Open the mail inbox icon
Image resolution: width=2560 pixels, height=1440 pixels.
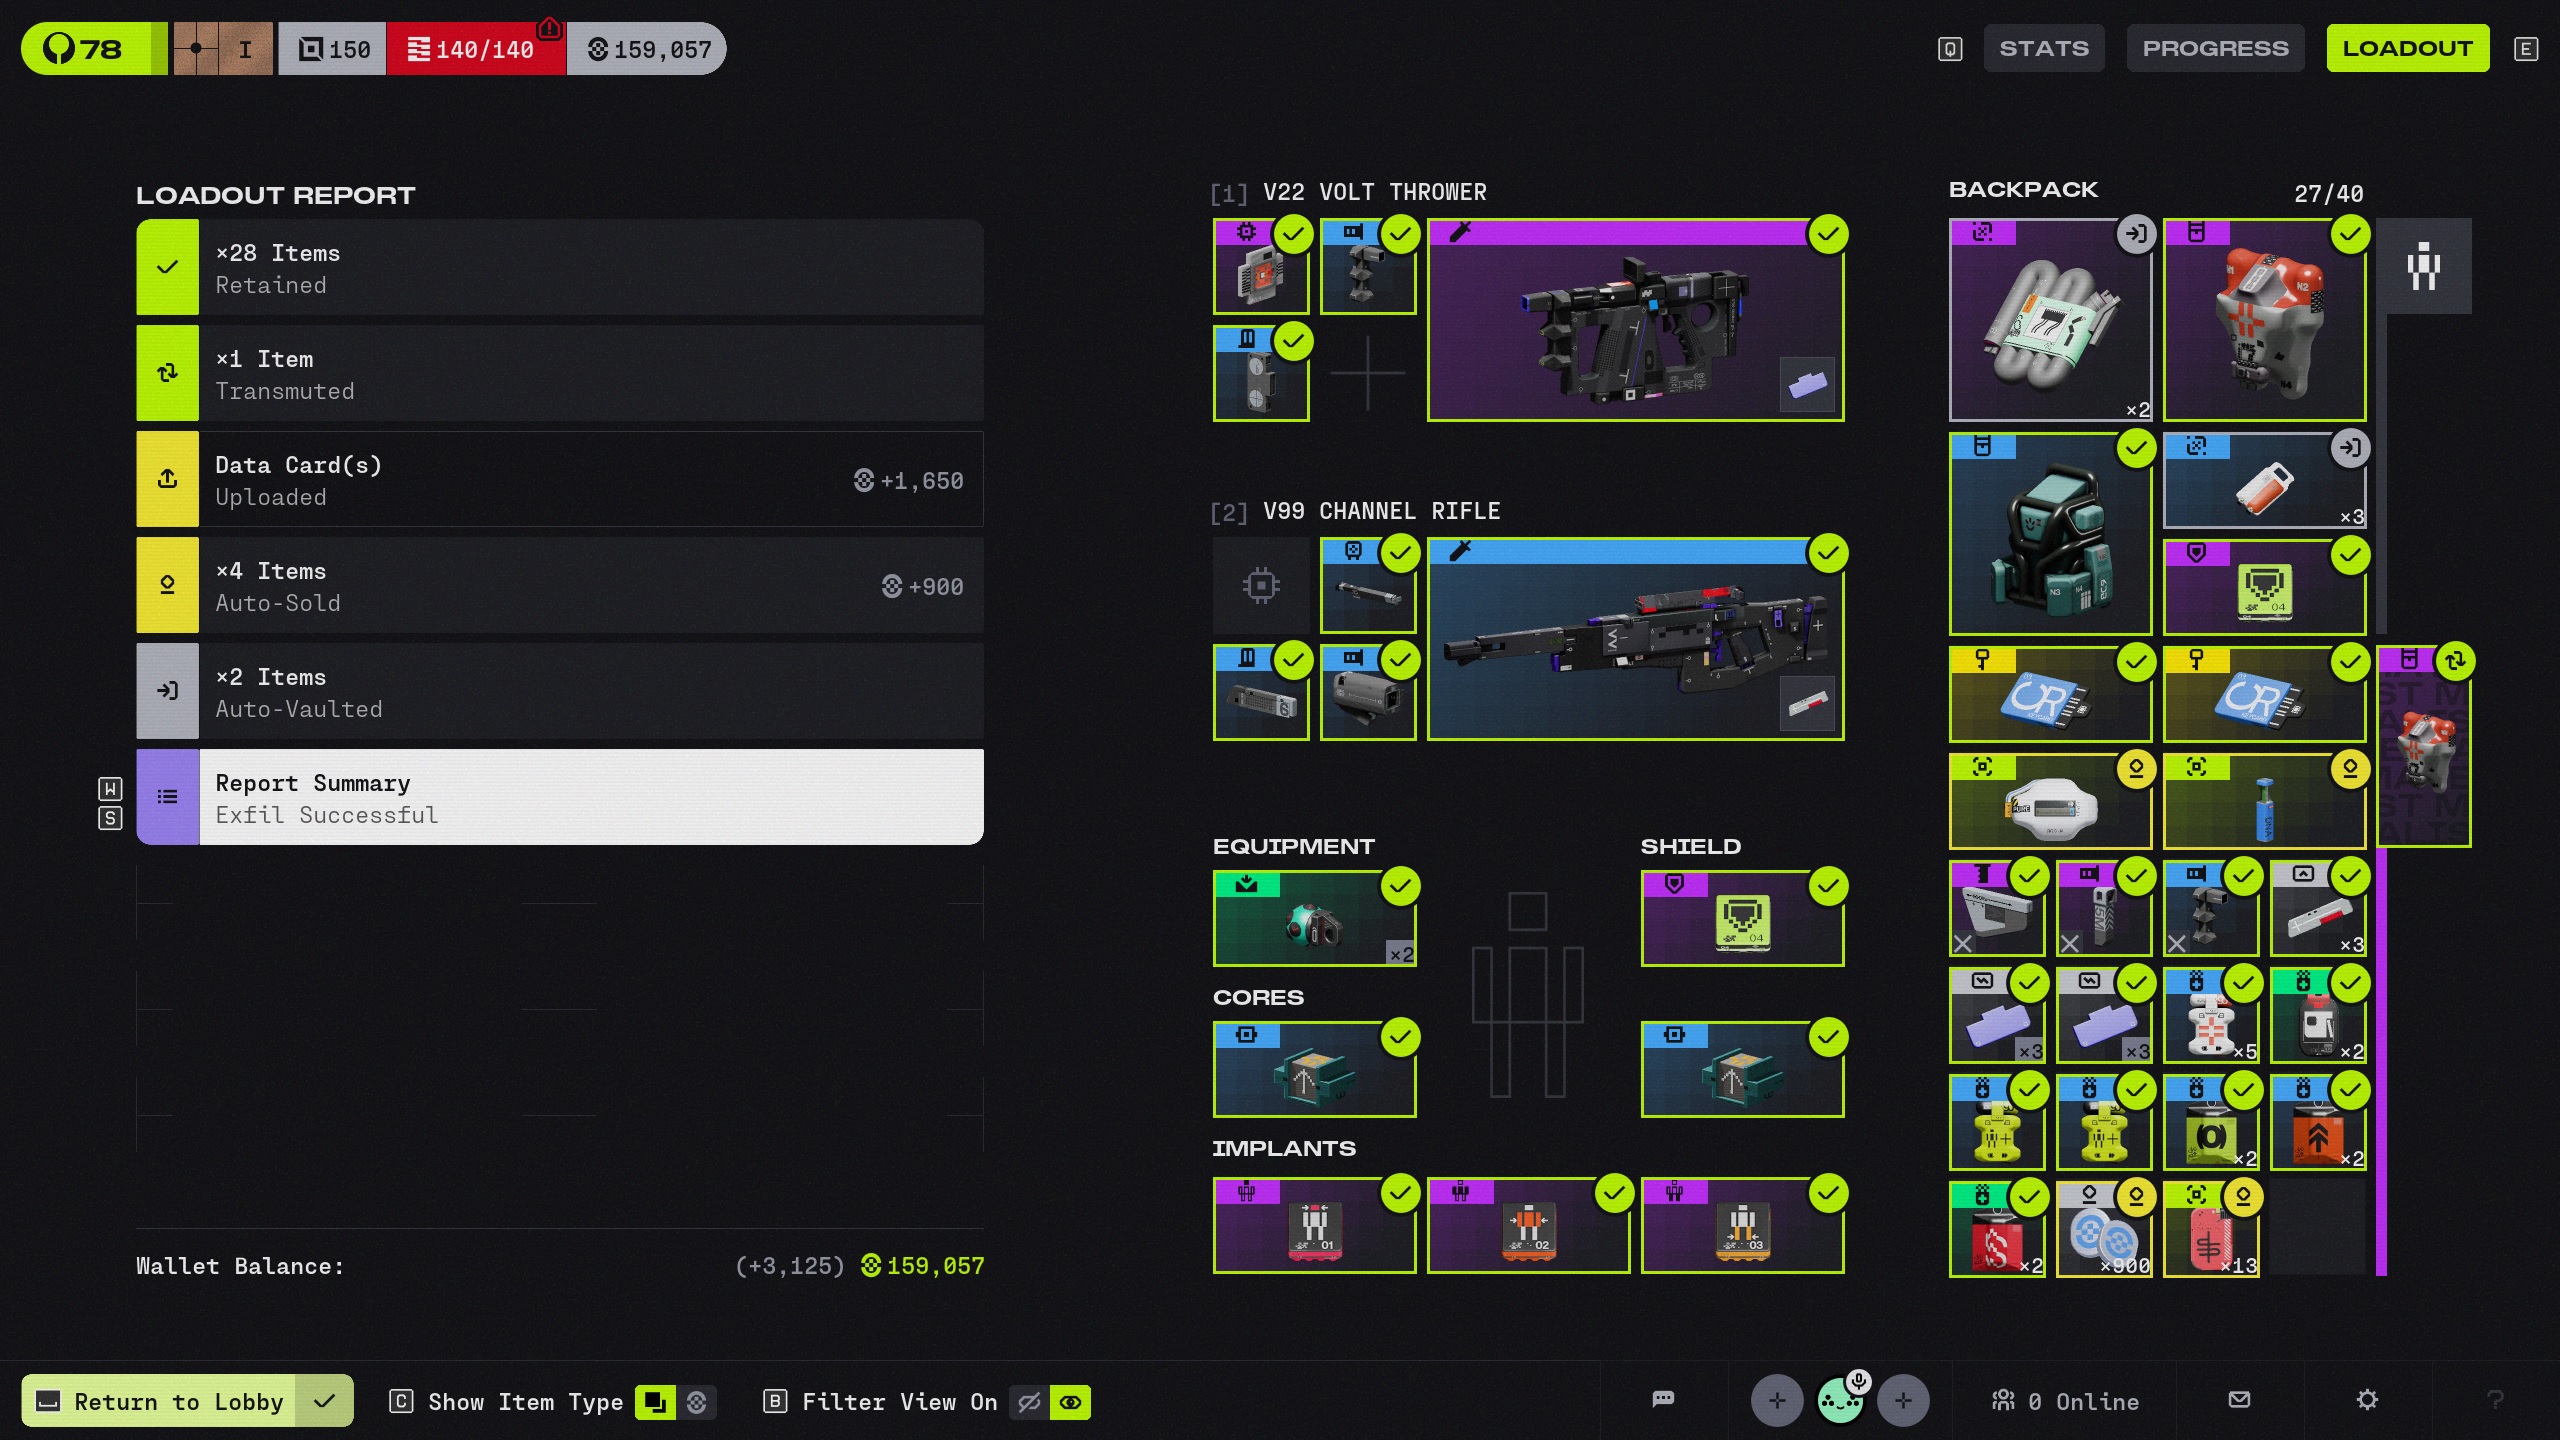(x=2240, y=1400)
